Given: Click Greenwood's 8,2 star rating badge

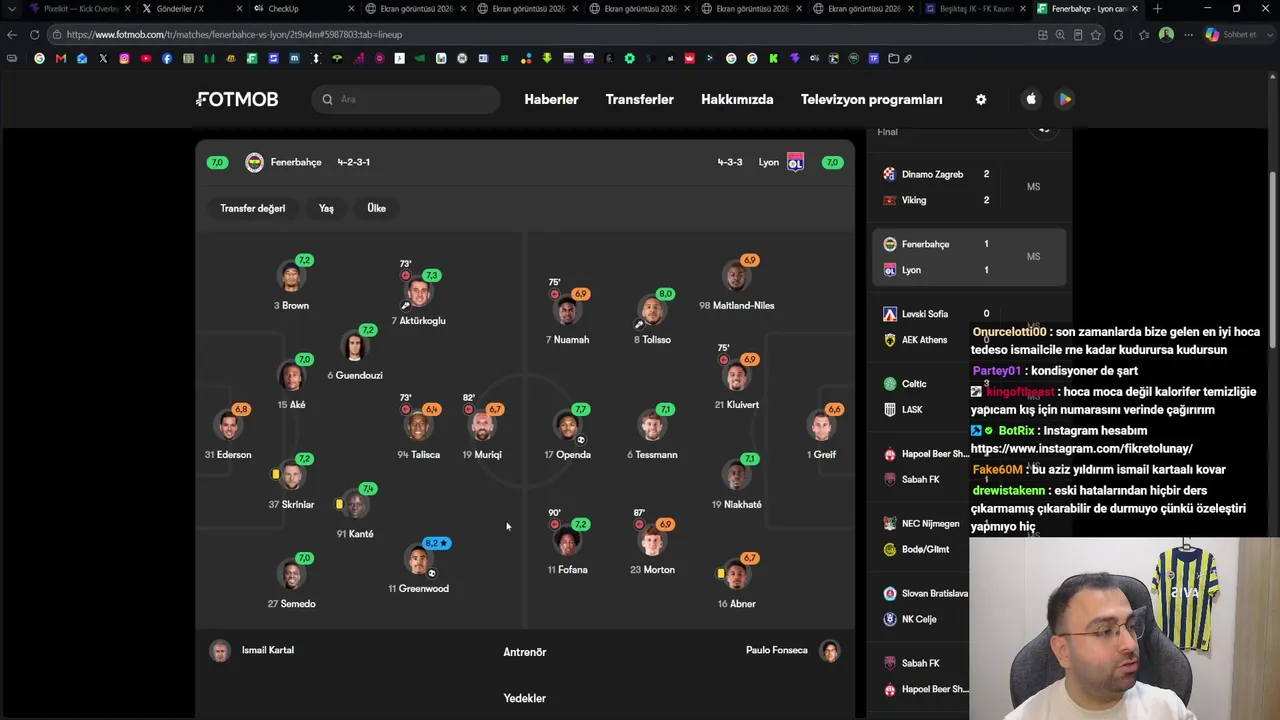Looking at the screenshot, I should 437,543.
